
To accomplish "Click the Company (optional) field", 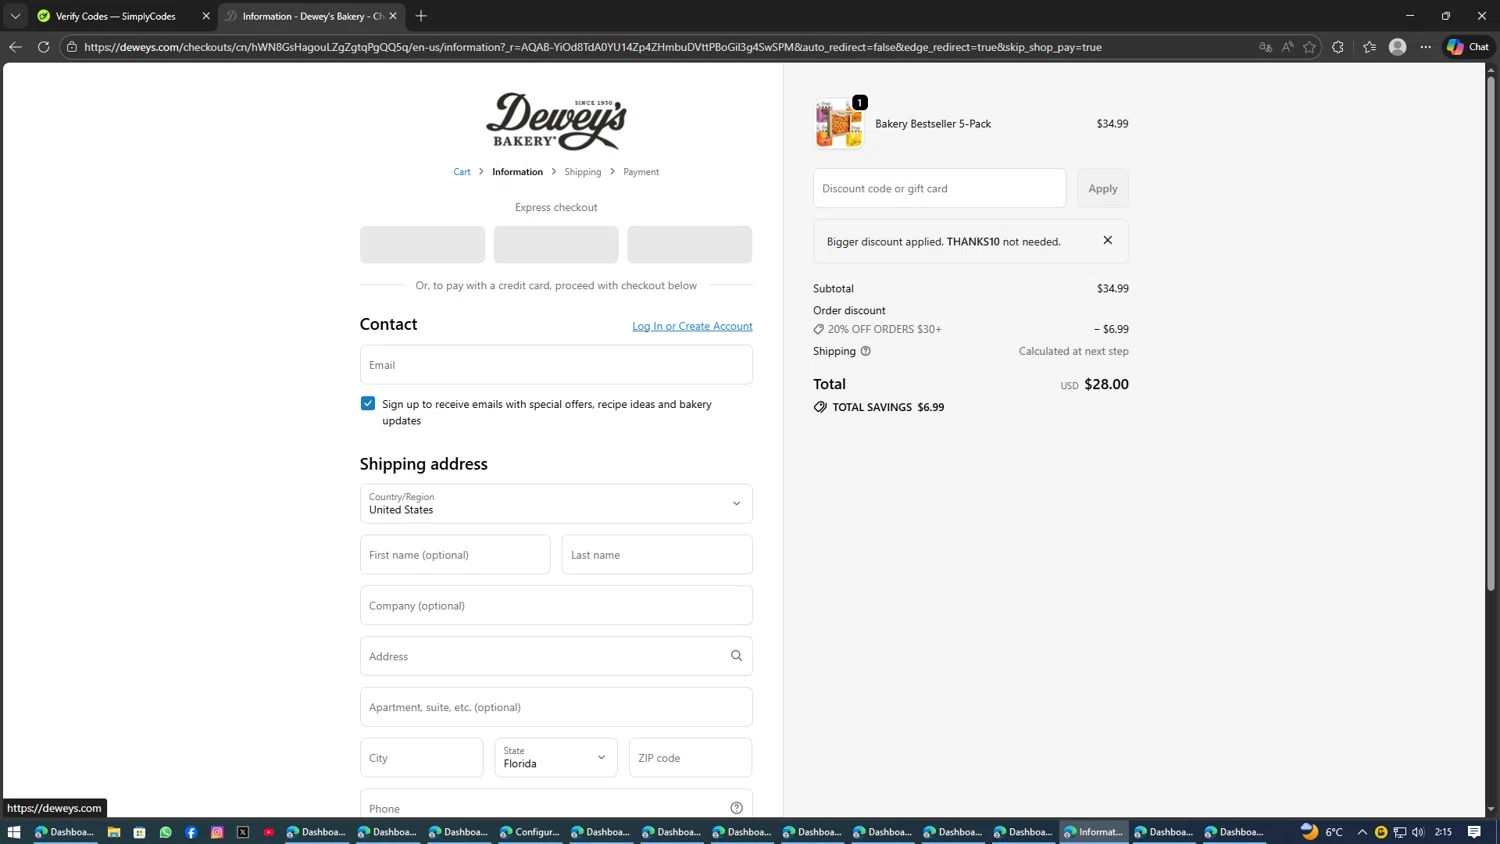I will coord(556,605).
